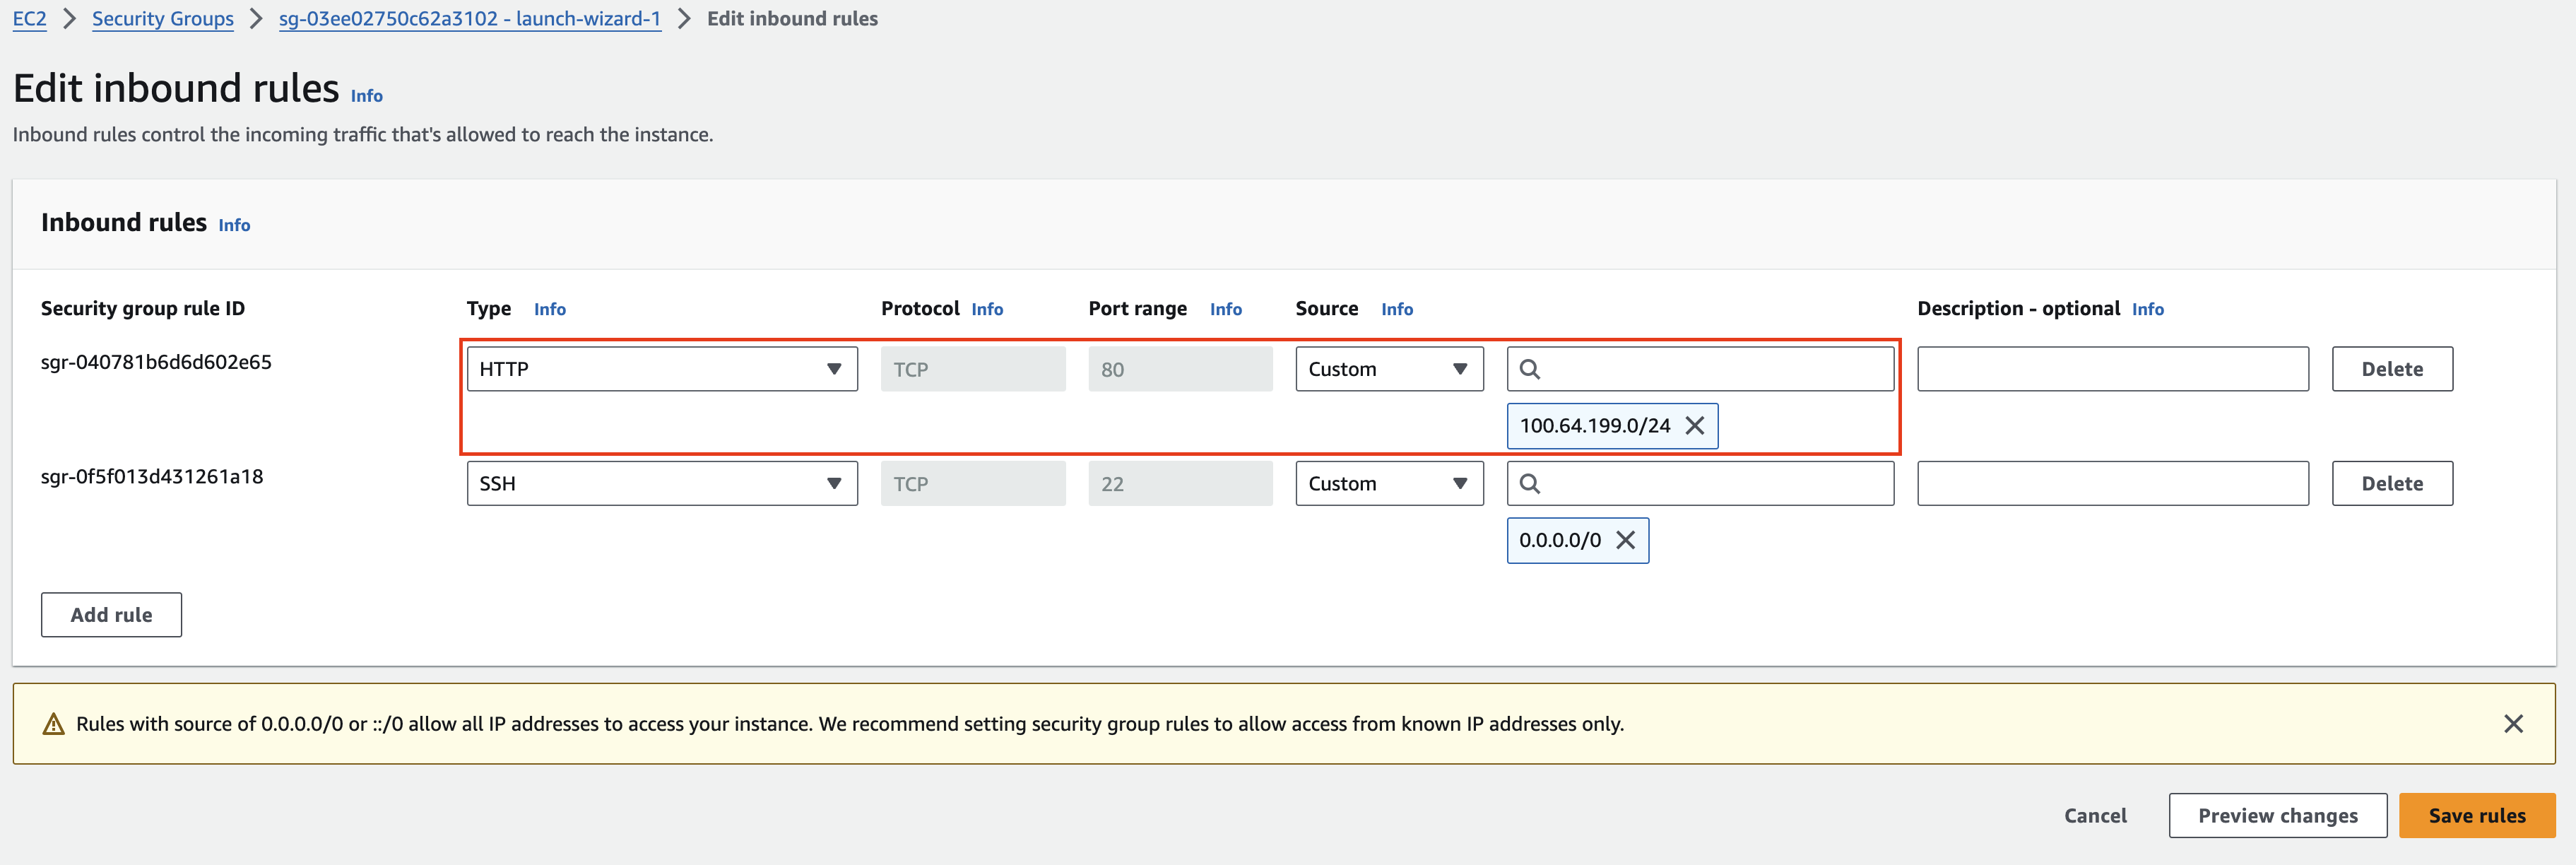Open Info about the Type column

pyautogui.click(x=549, y=309)
